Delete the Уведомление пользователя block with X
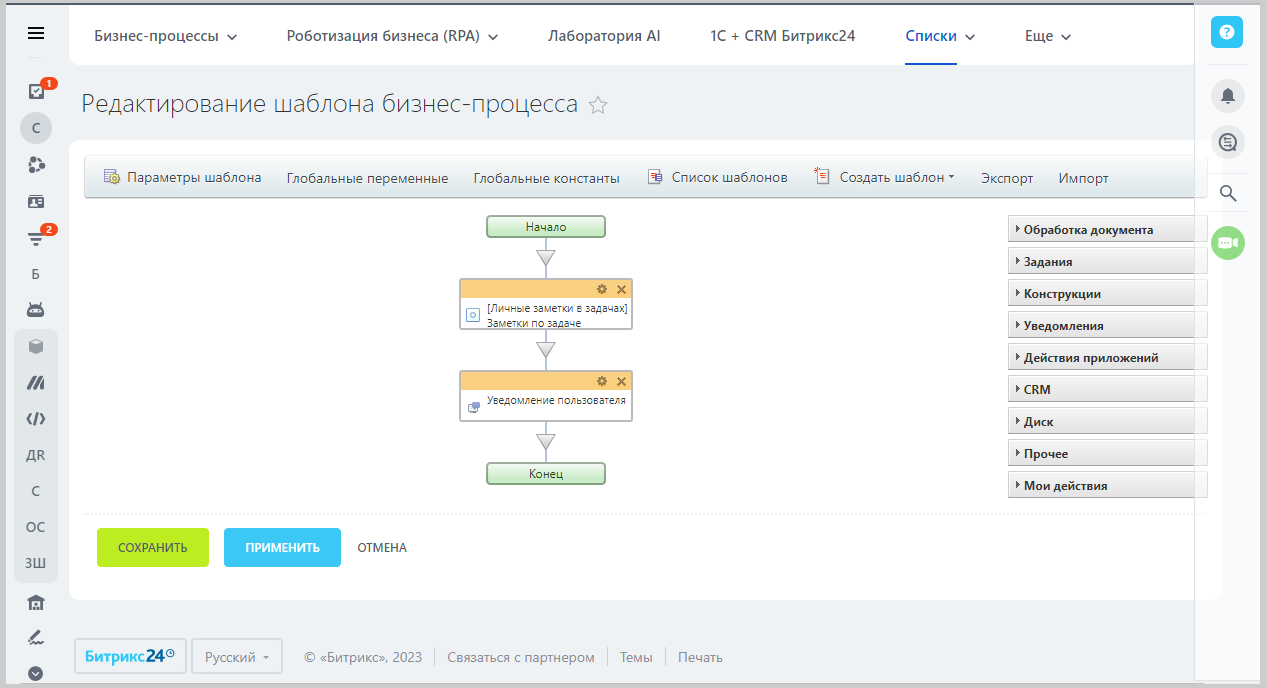 621,381
